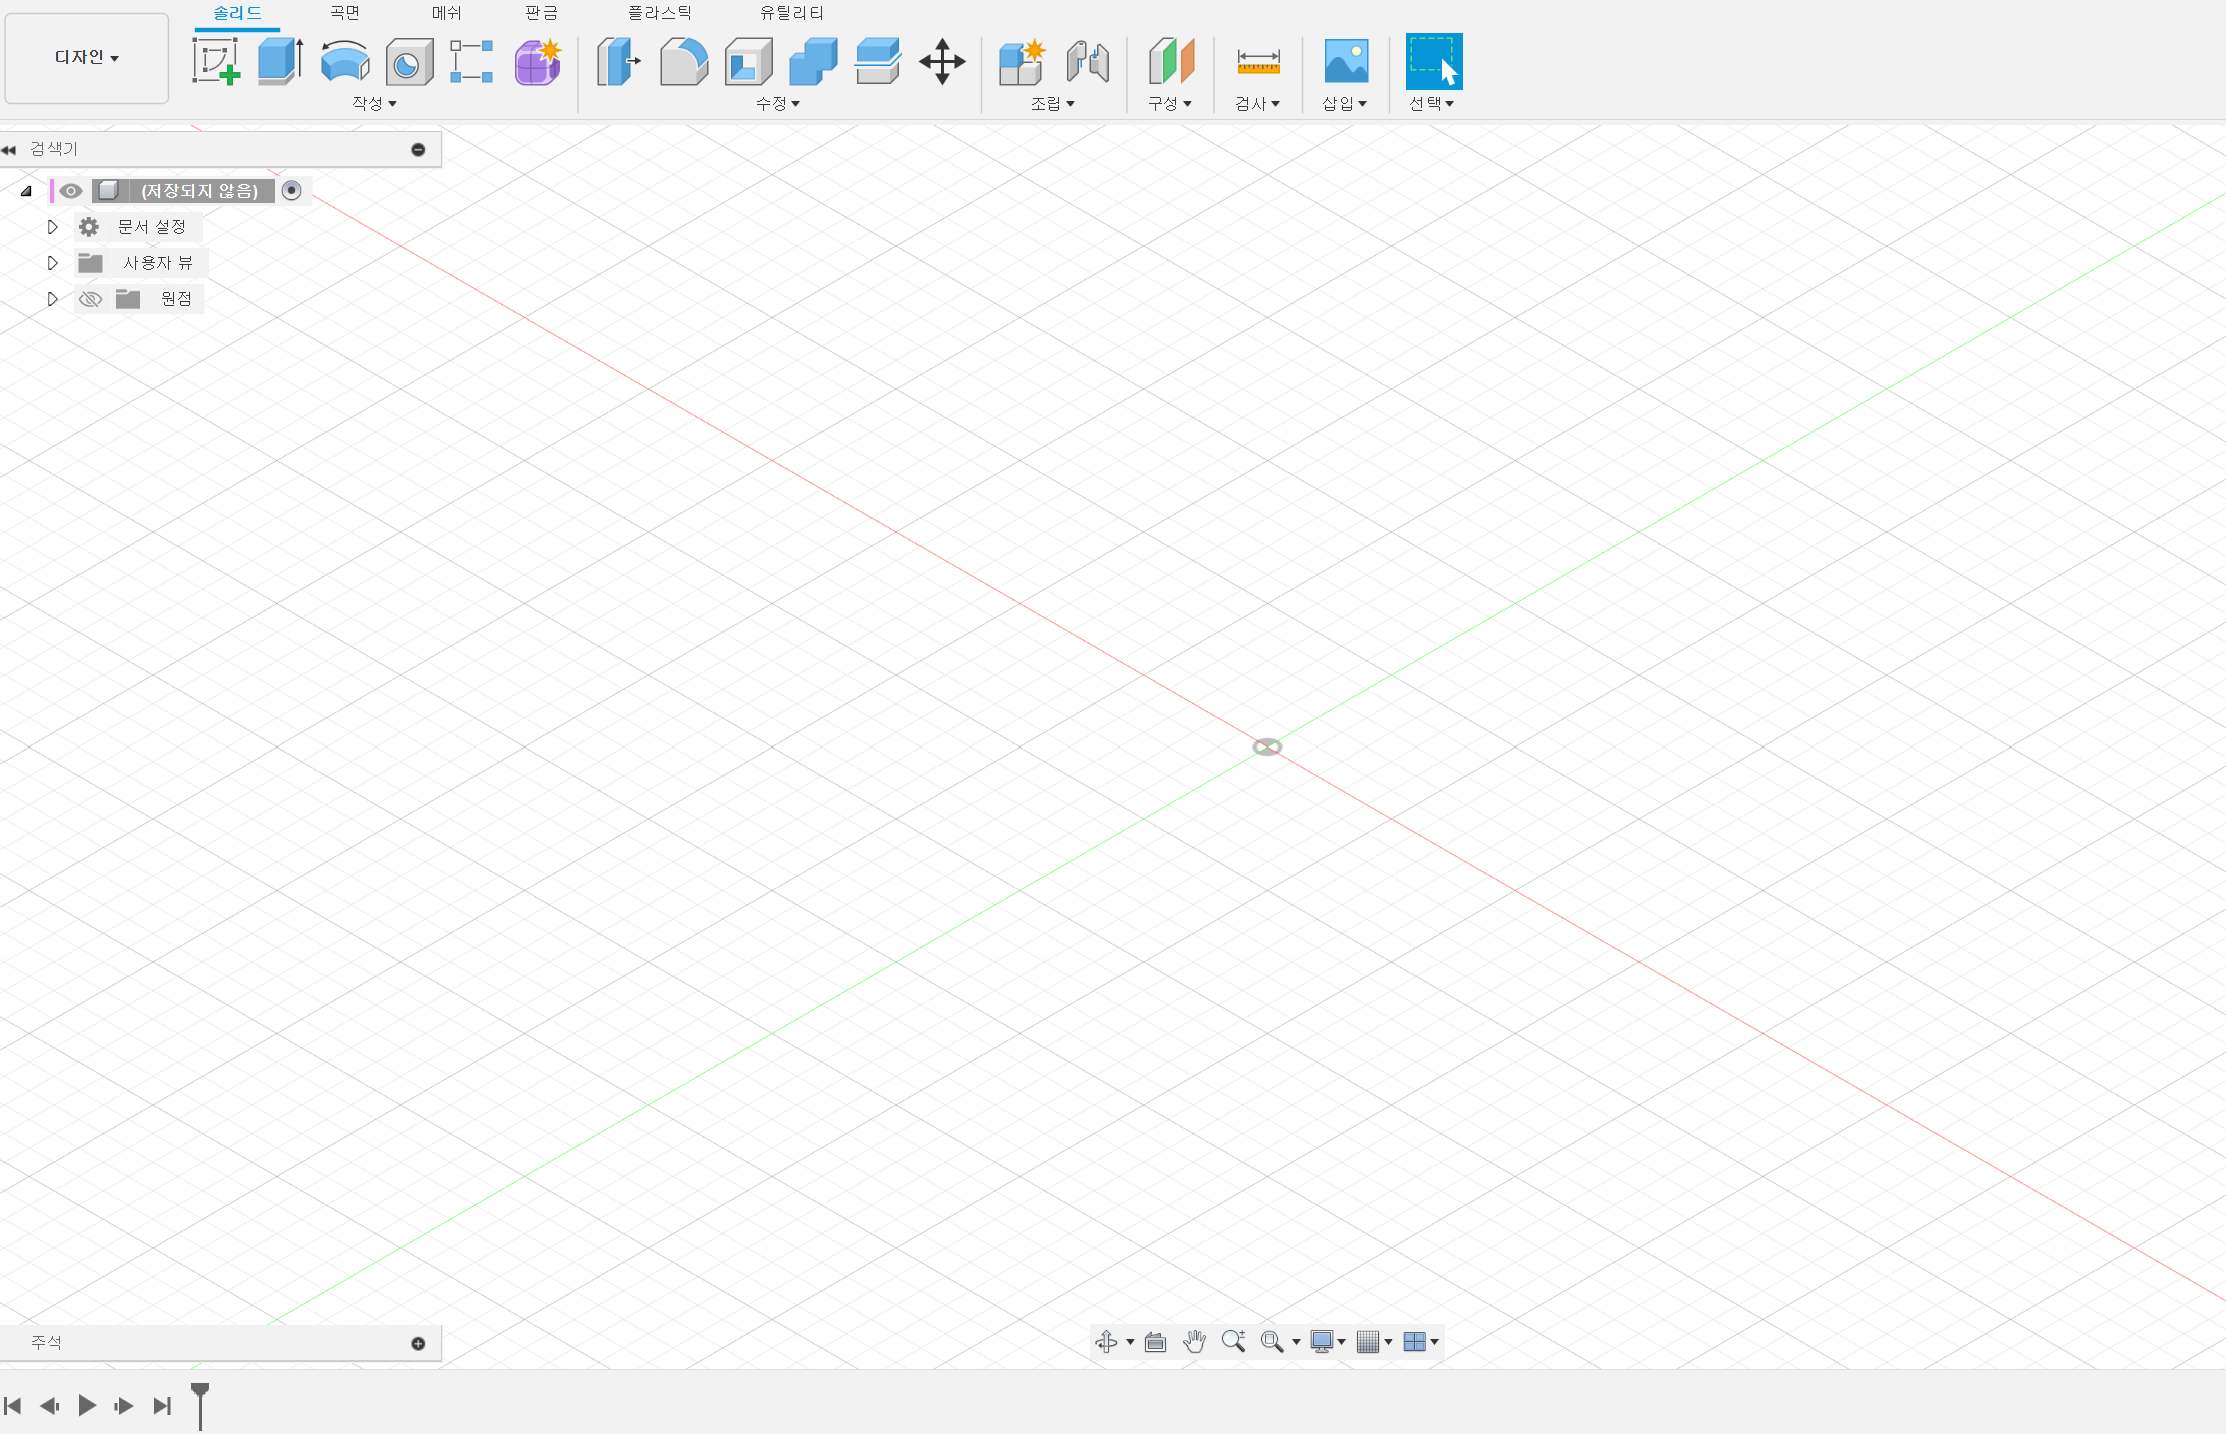
Task: Open the Insert image tool
Action: click(1346, 62)
